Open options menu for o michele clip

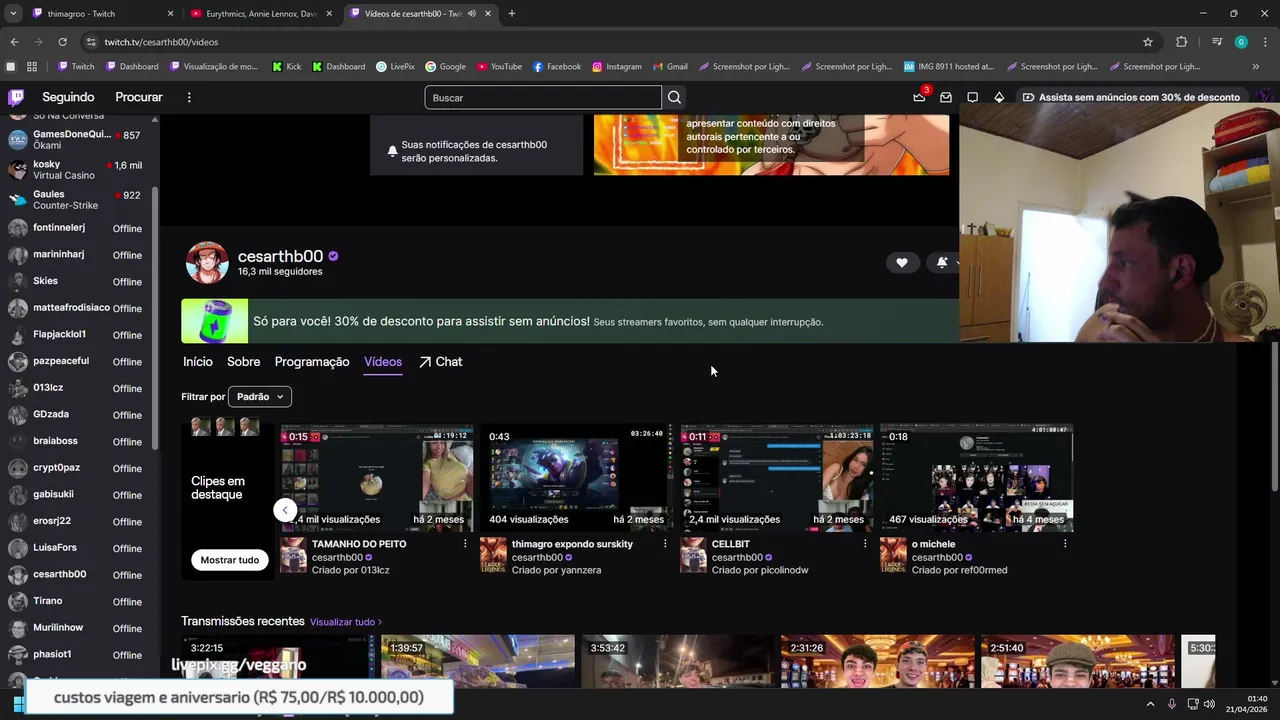tap(1065, 544)
